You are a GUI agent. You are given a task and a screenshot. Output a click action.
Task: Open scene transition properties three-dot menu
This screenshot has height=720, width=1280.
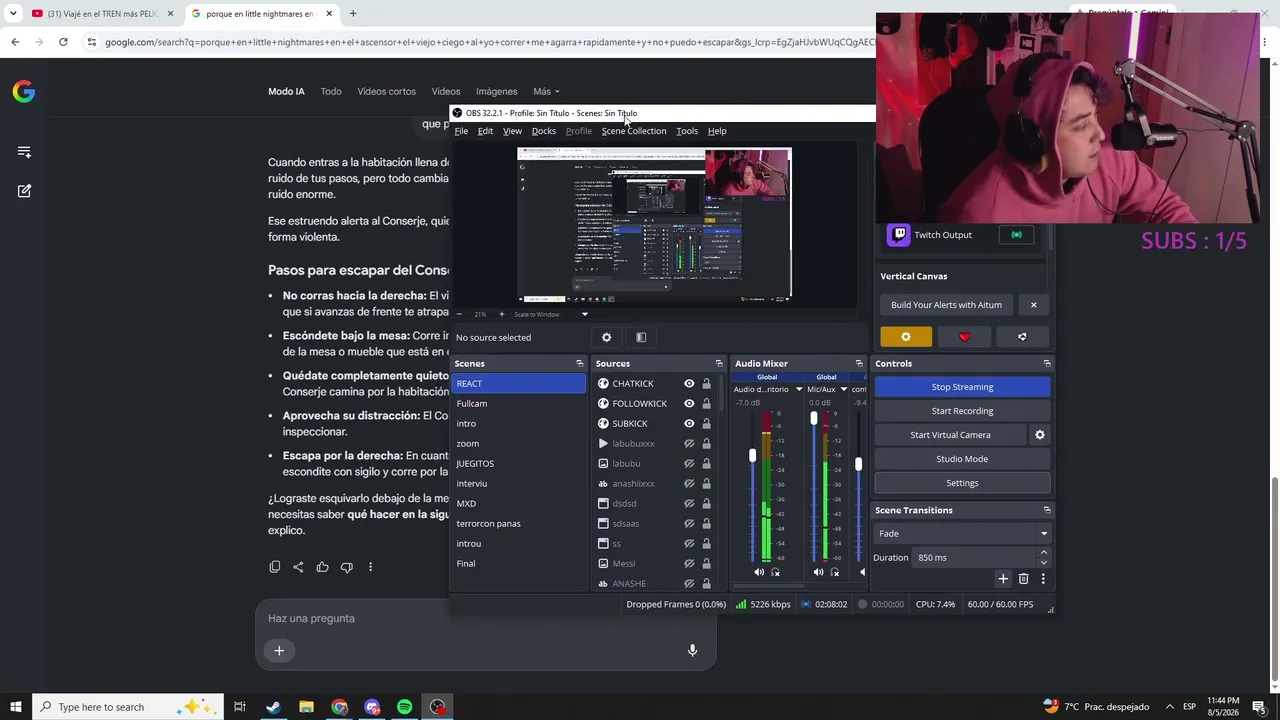tap(1043, 579)
